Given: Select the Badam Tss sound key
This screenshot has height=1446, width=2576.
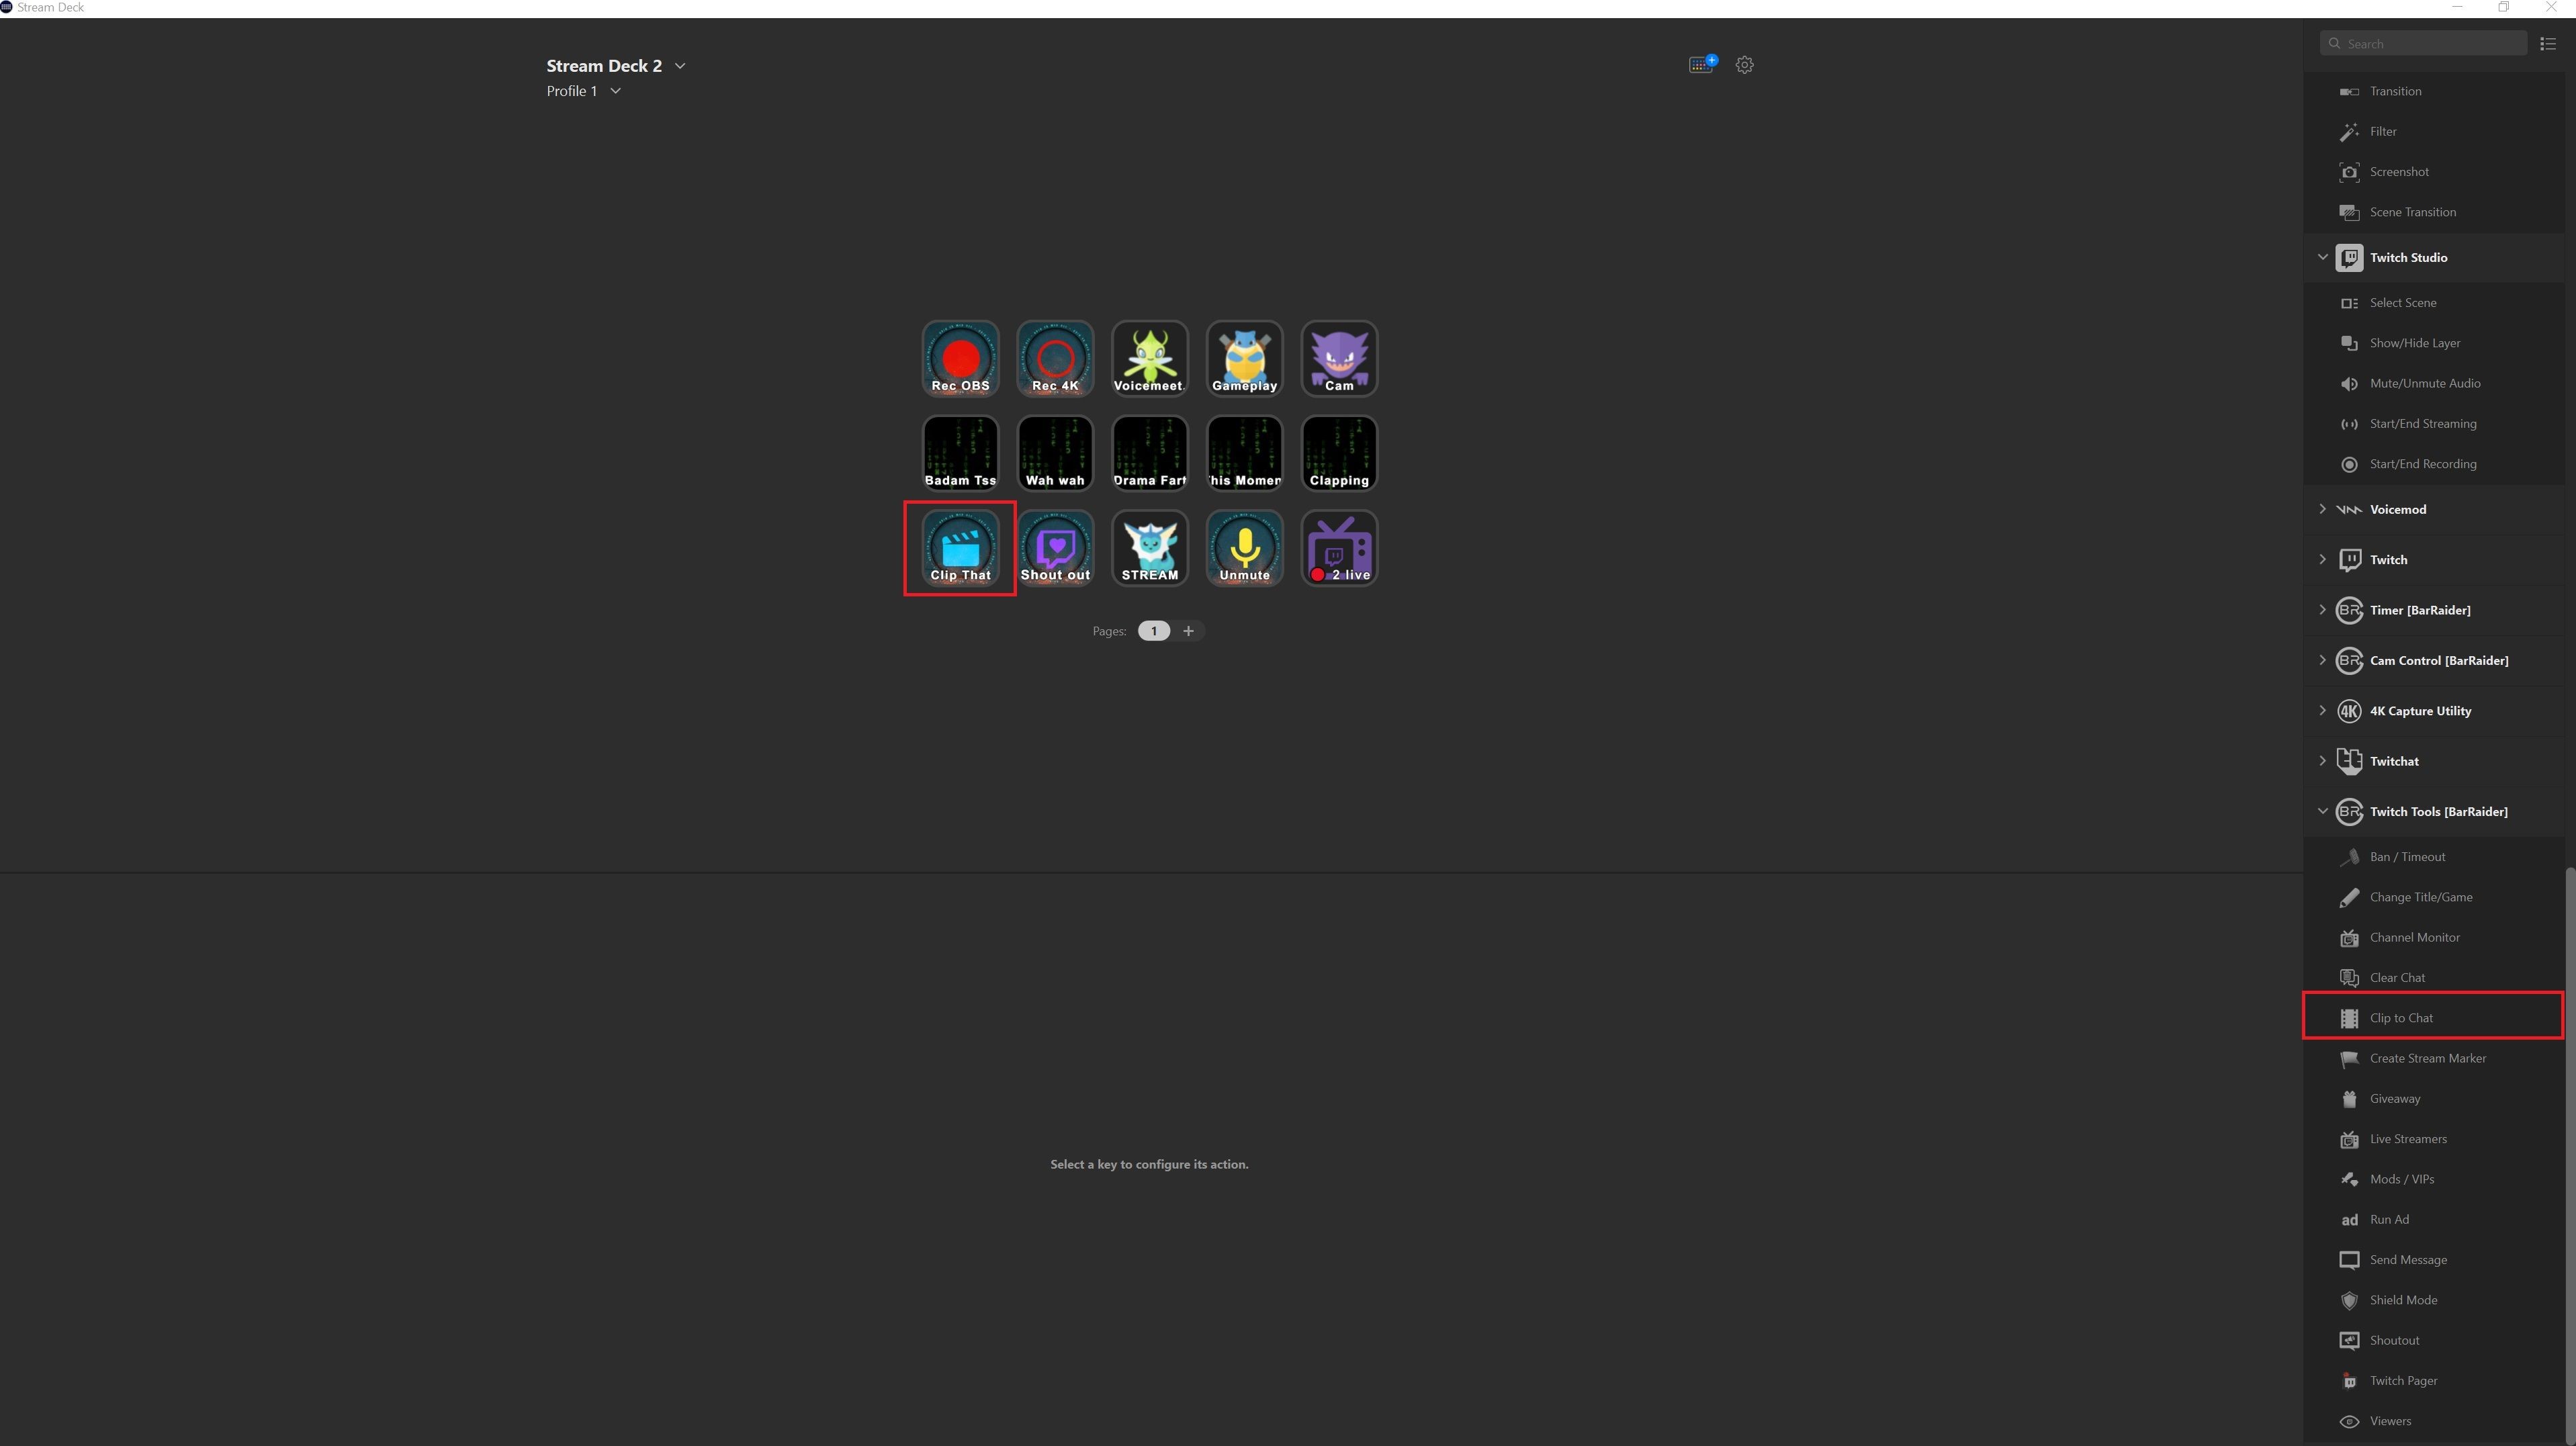Looking at the screenshot, I should (960, 453).
